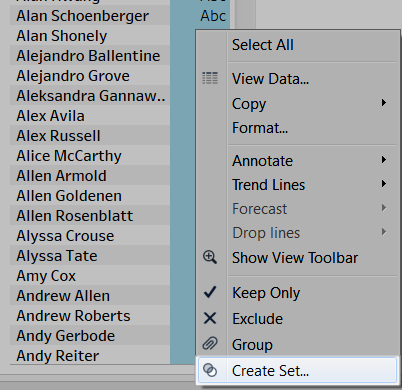Select the Alan Schoenberger row label
The height and width of the screenshot is (390, 402).
click(83, 16)
